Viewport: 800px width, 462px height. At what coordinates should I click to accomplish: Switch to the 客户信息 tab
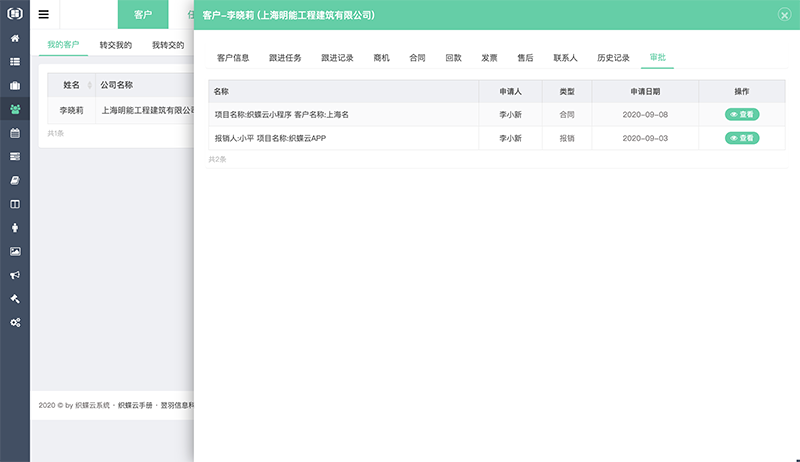tap(233, 58)
